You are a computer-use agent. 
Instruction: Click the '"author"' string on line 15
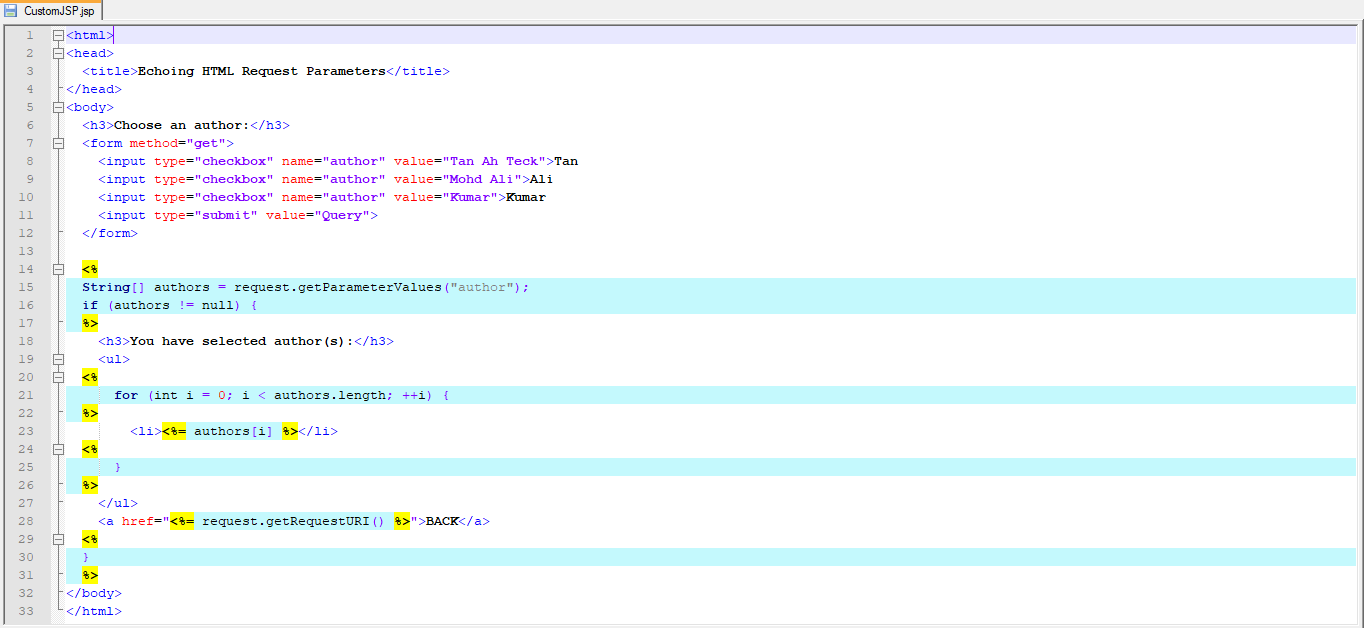482,287
